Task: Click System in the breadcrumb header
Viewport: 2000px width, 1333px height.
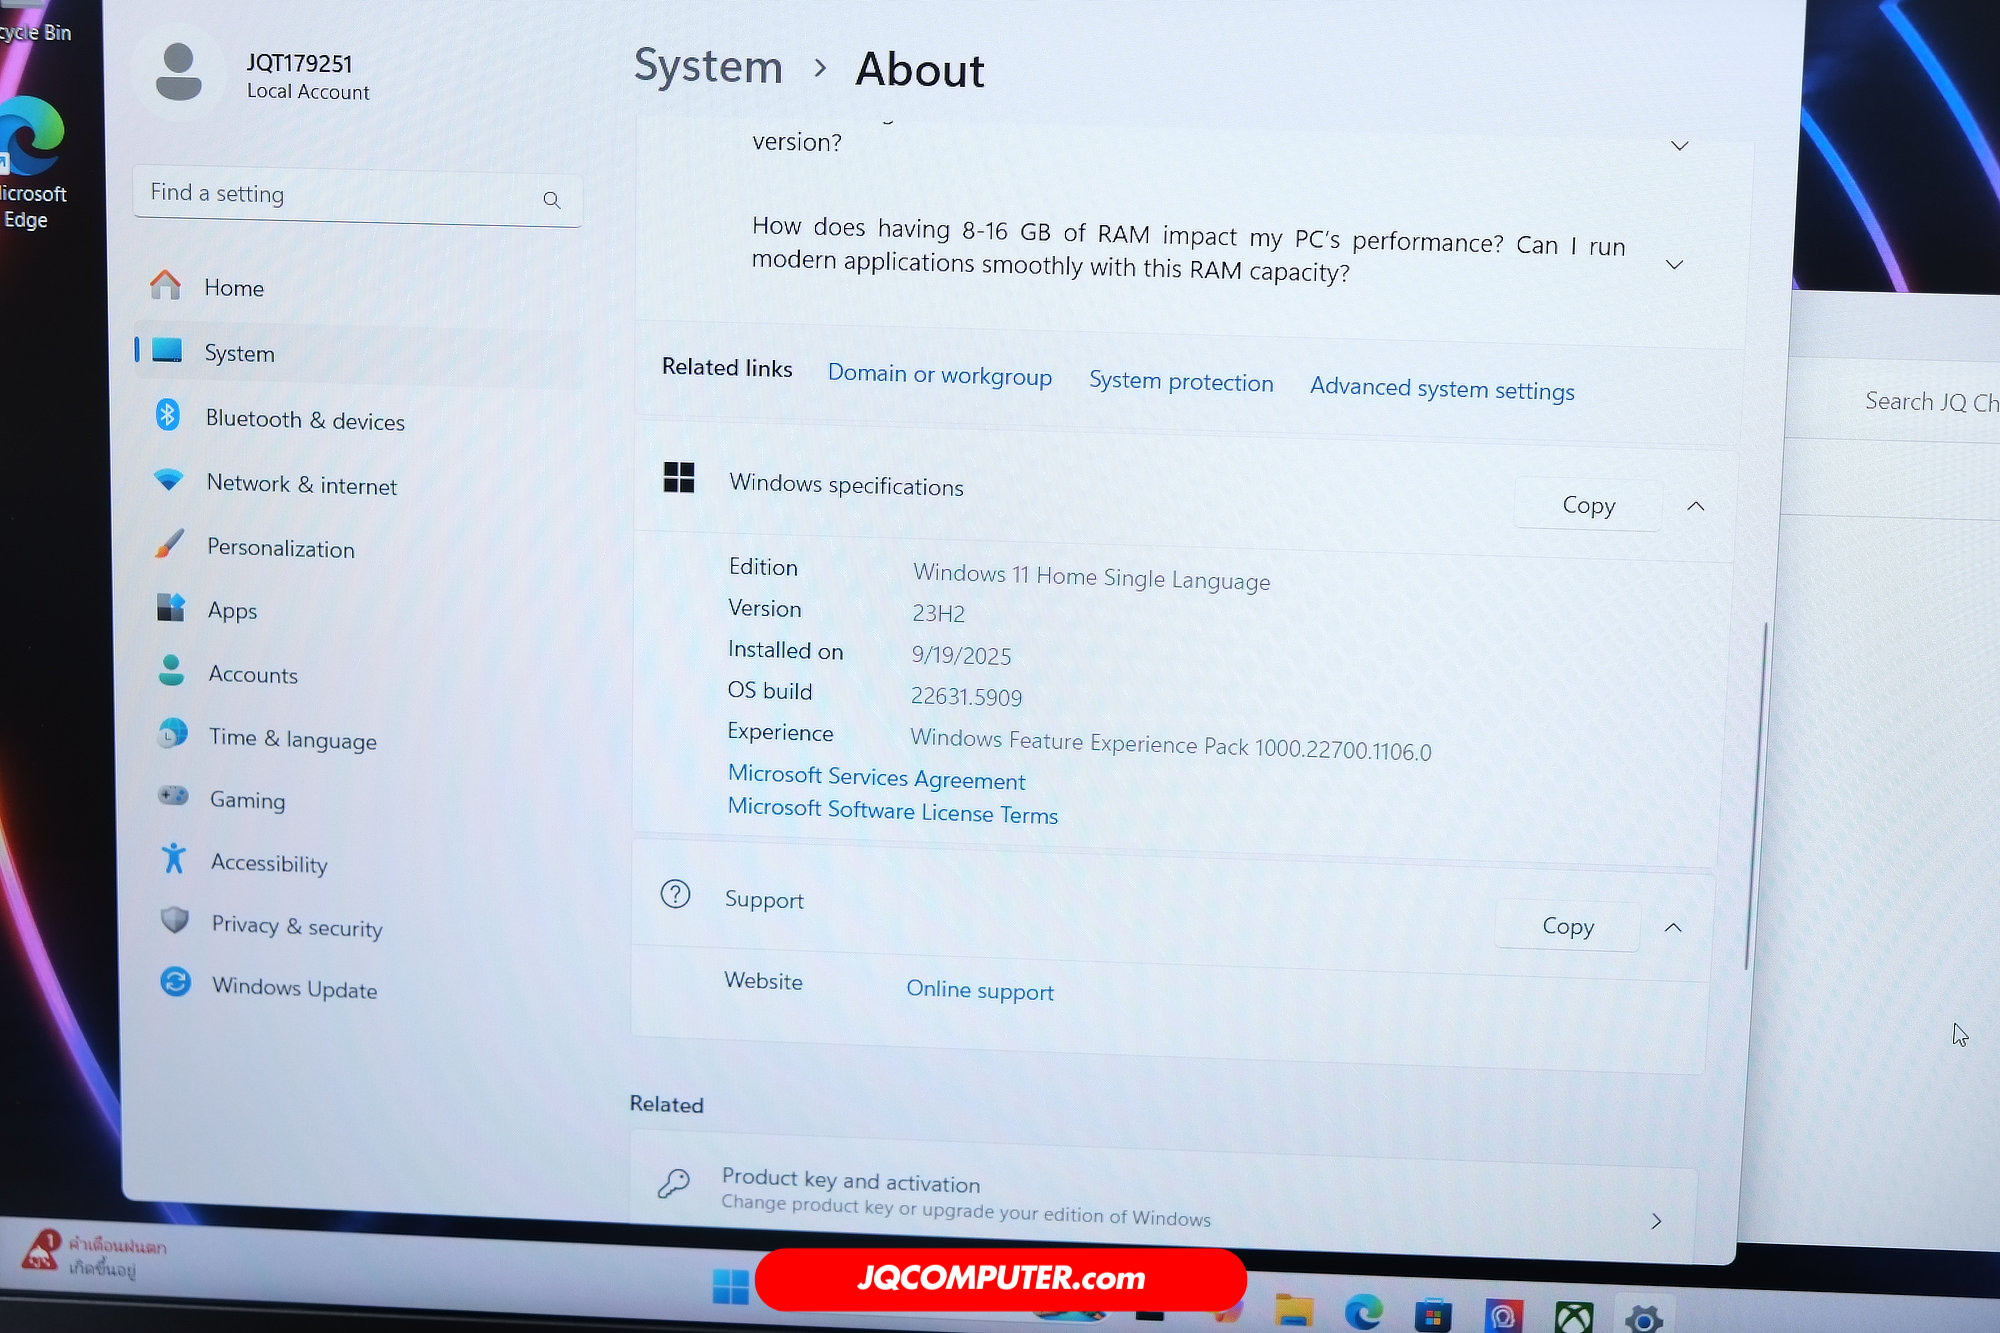Action: 708,67
